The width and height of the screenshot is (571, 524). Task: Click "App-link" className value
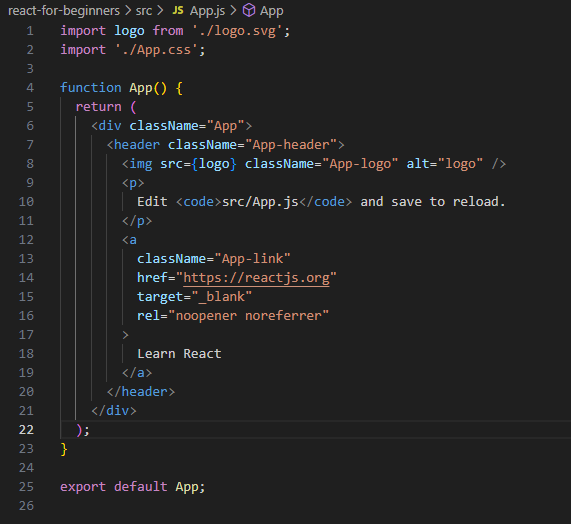tap(252, 259)
